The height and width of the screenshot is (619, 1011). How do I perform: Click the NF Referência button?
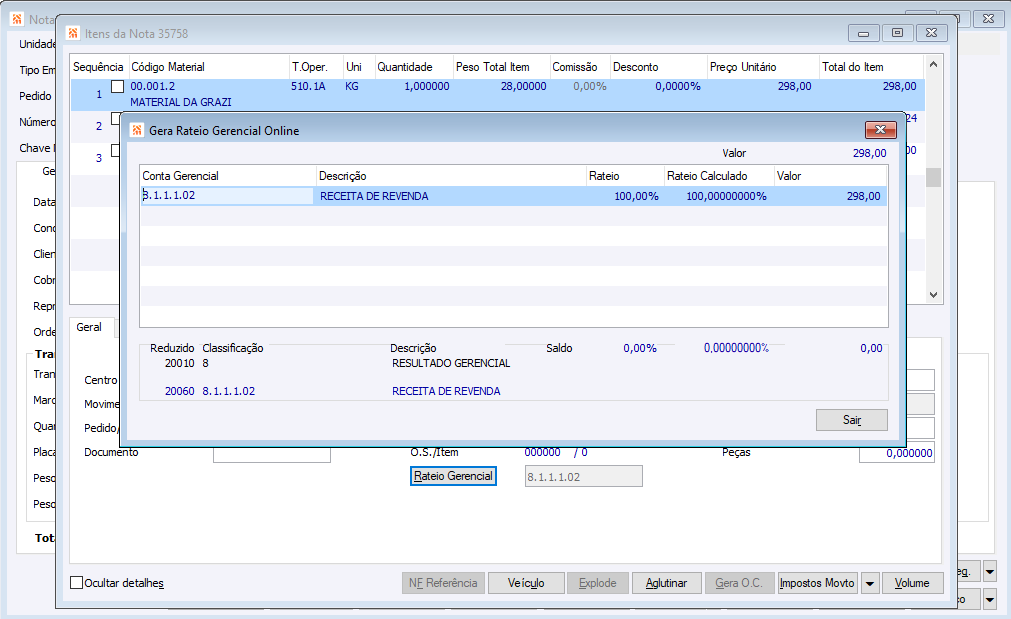[x=443, y=583]
